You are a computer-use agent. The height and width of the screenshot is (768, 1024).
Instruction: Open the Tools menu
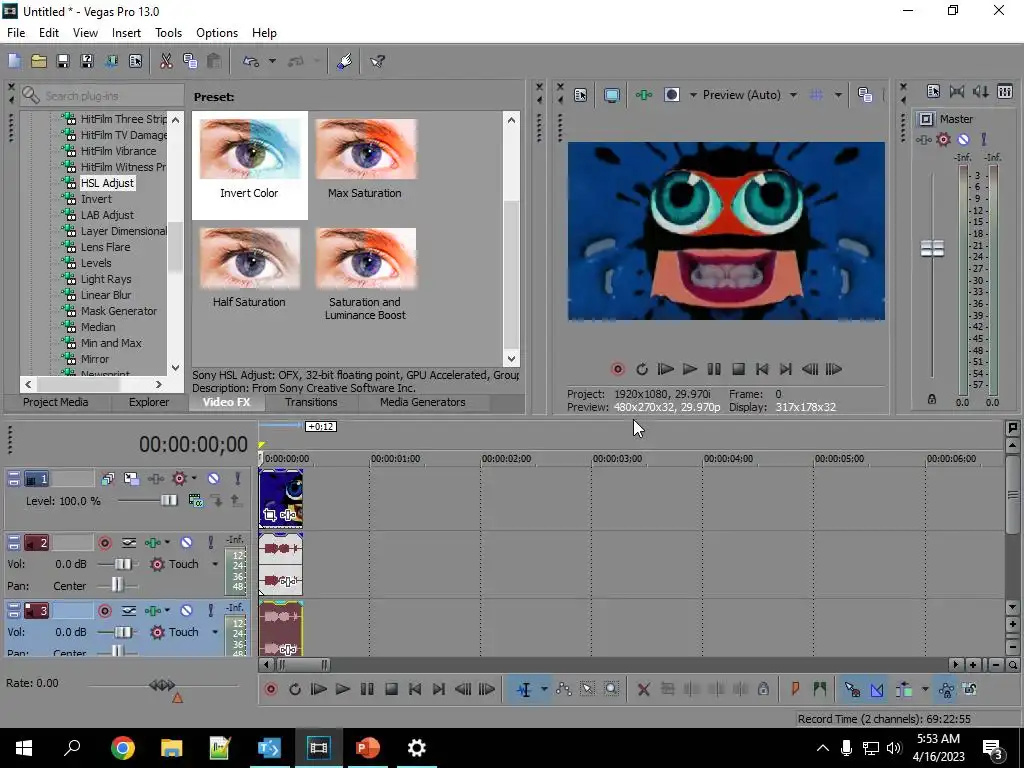(x=168, y=33)
